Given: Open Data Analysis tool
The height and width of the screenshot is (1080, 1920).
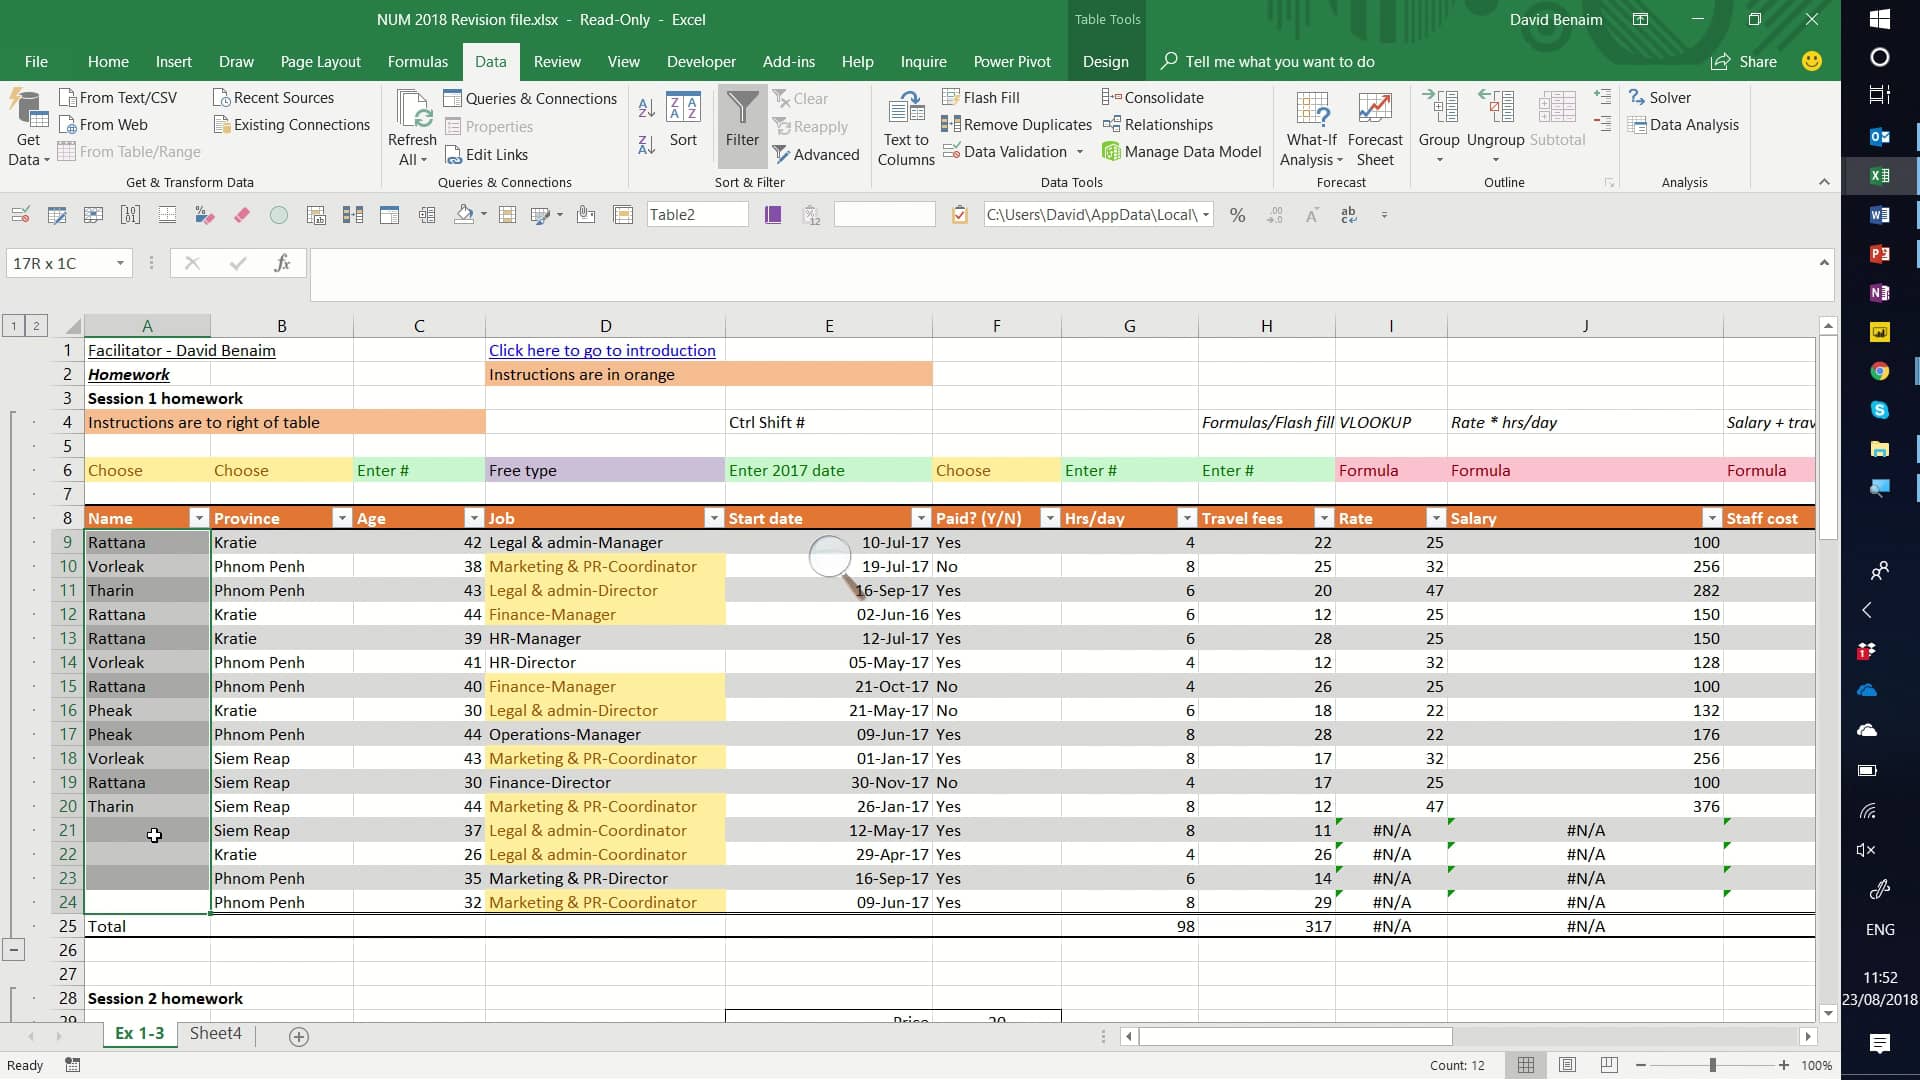Looking at the screenshot, I should (x=1683, y=124).
